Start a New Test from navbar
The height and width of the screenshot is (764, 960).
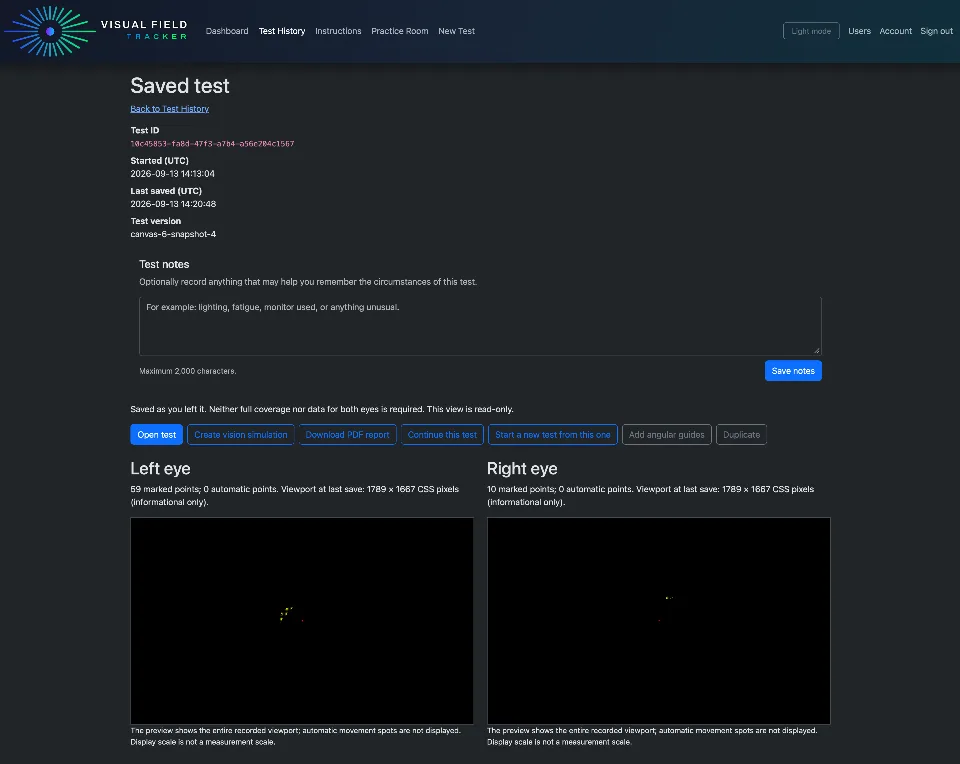click(x=456, y=31)
